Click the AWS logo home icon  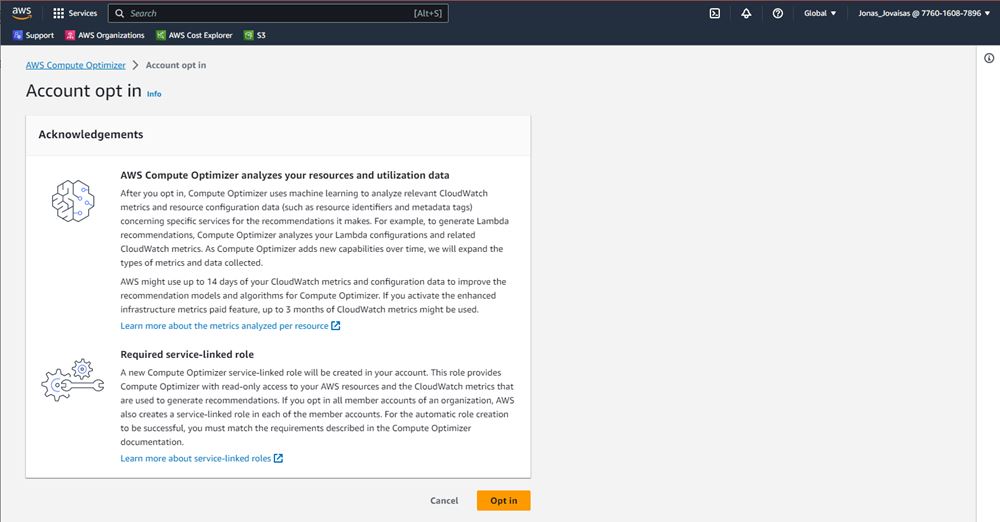click(22, 13)
